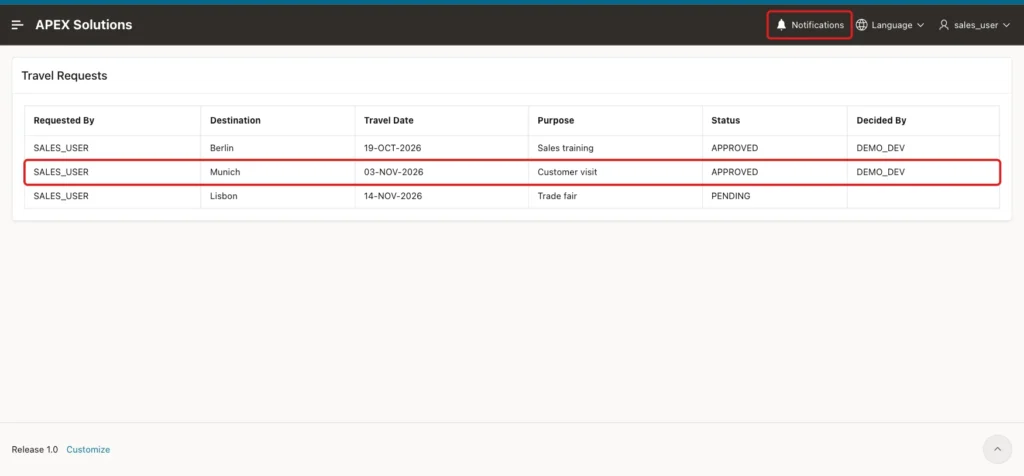
Task: Click the sales_user person icon
Action: tap(943, 25)
